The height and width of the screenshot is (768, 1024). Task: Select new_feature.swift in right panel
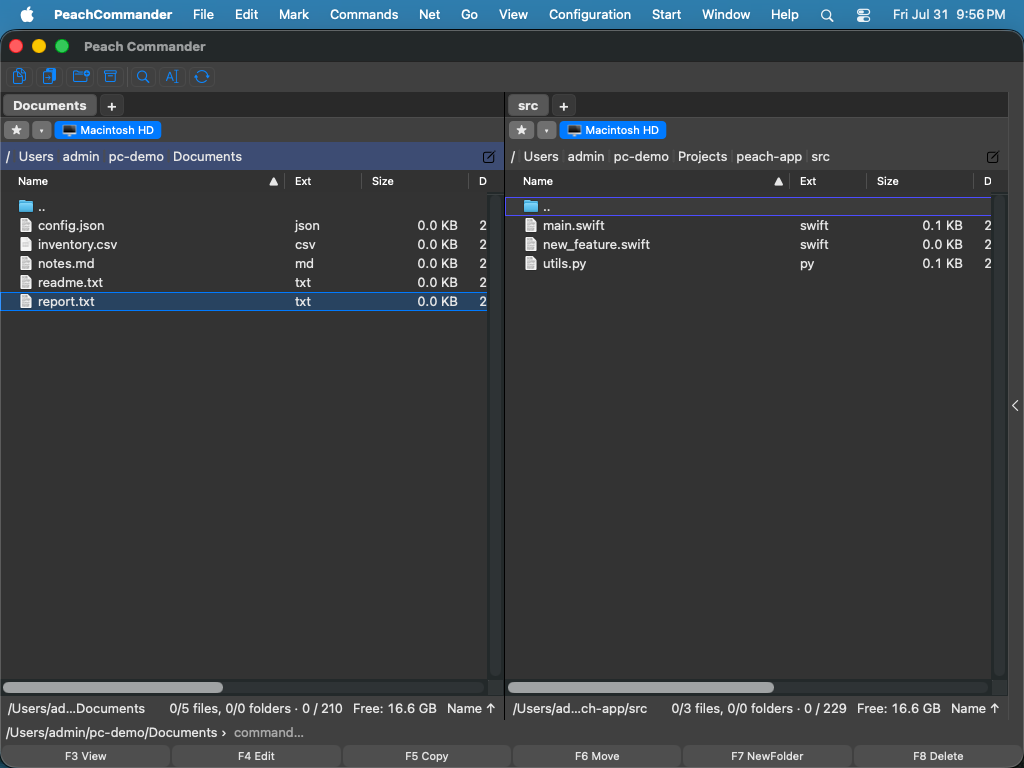(x=748, y=244)
